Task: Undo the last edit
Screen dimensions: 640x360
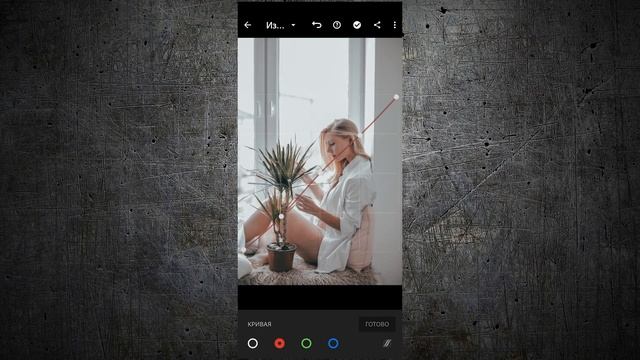Action: [x=316, y=25]
